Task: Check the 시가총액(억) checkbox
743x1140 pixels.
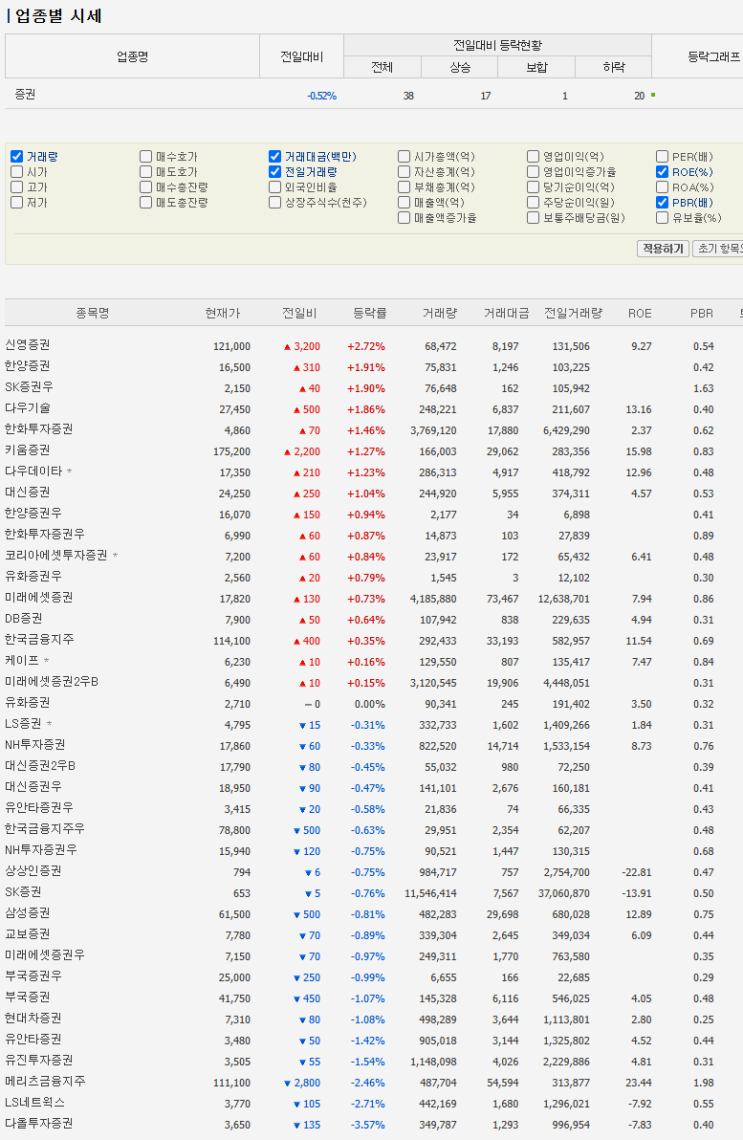Action: point(404,156)
